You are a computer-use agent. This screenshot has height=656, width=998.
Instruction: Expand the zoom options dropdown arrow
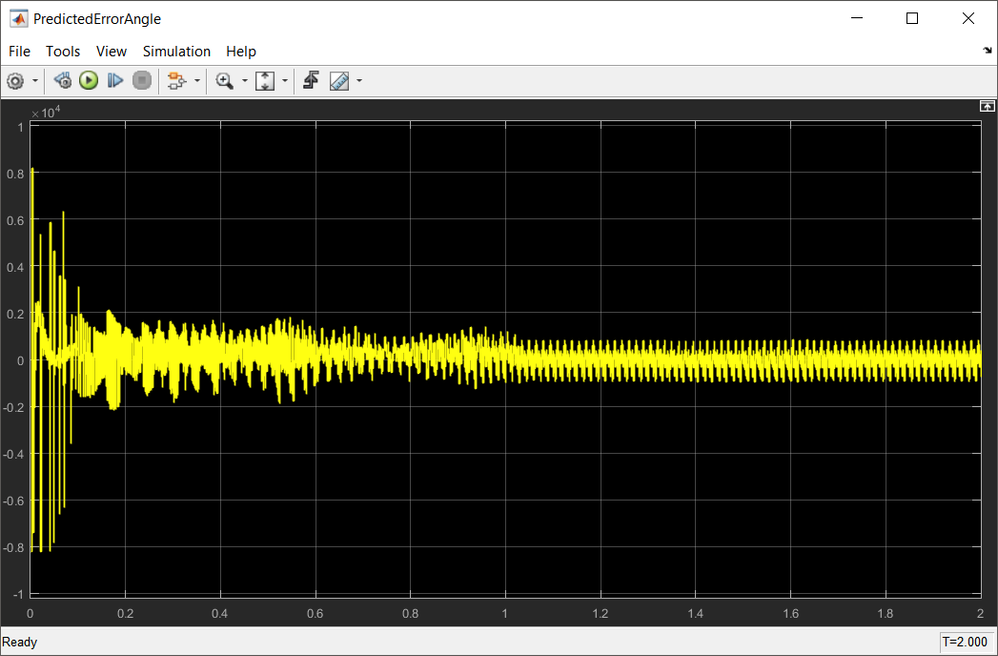pyautogui.click(x=244, y=81)
